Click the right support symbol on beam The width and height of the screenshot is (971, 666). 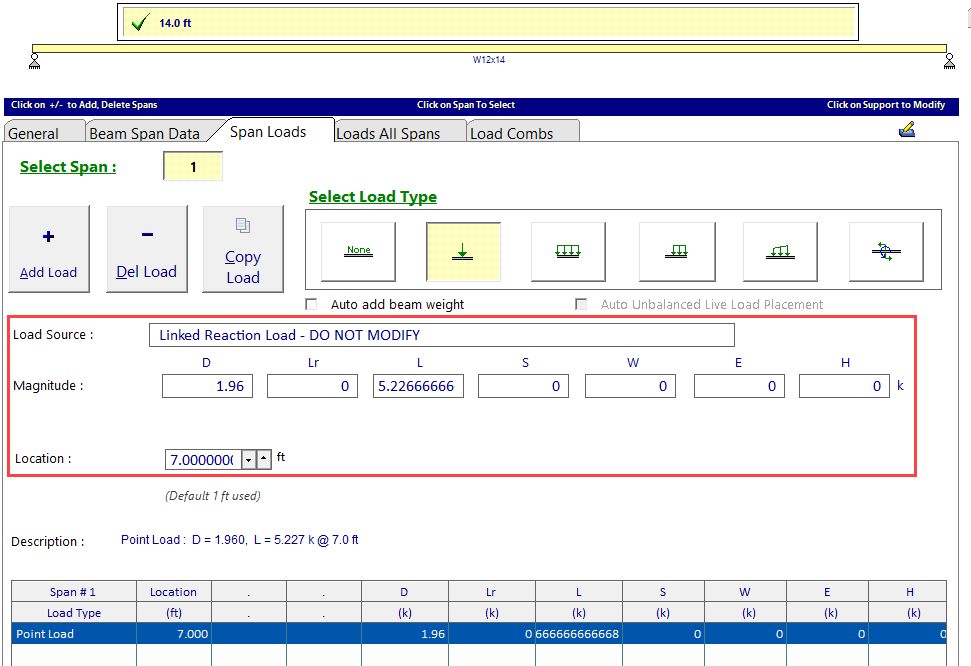click(x=949, y=61)
